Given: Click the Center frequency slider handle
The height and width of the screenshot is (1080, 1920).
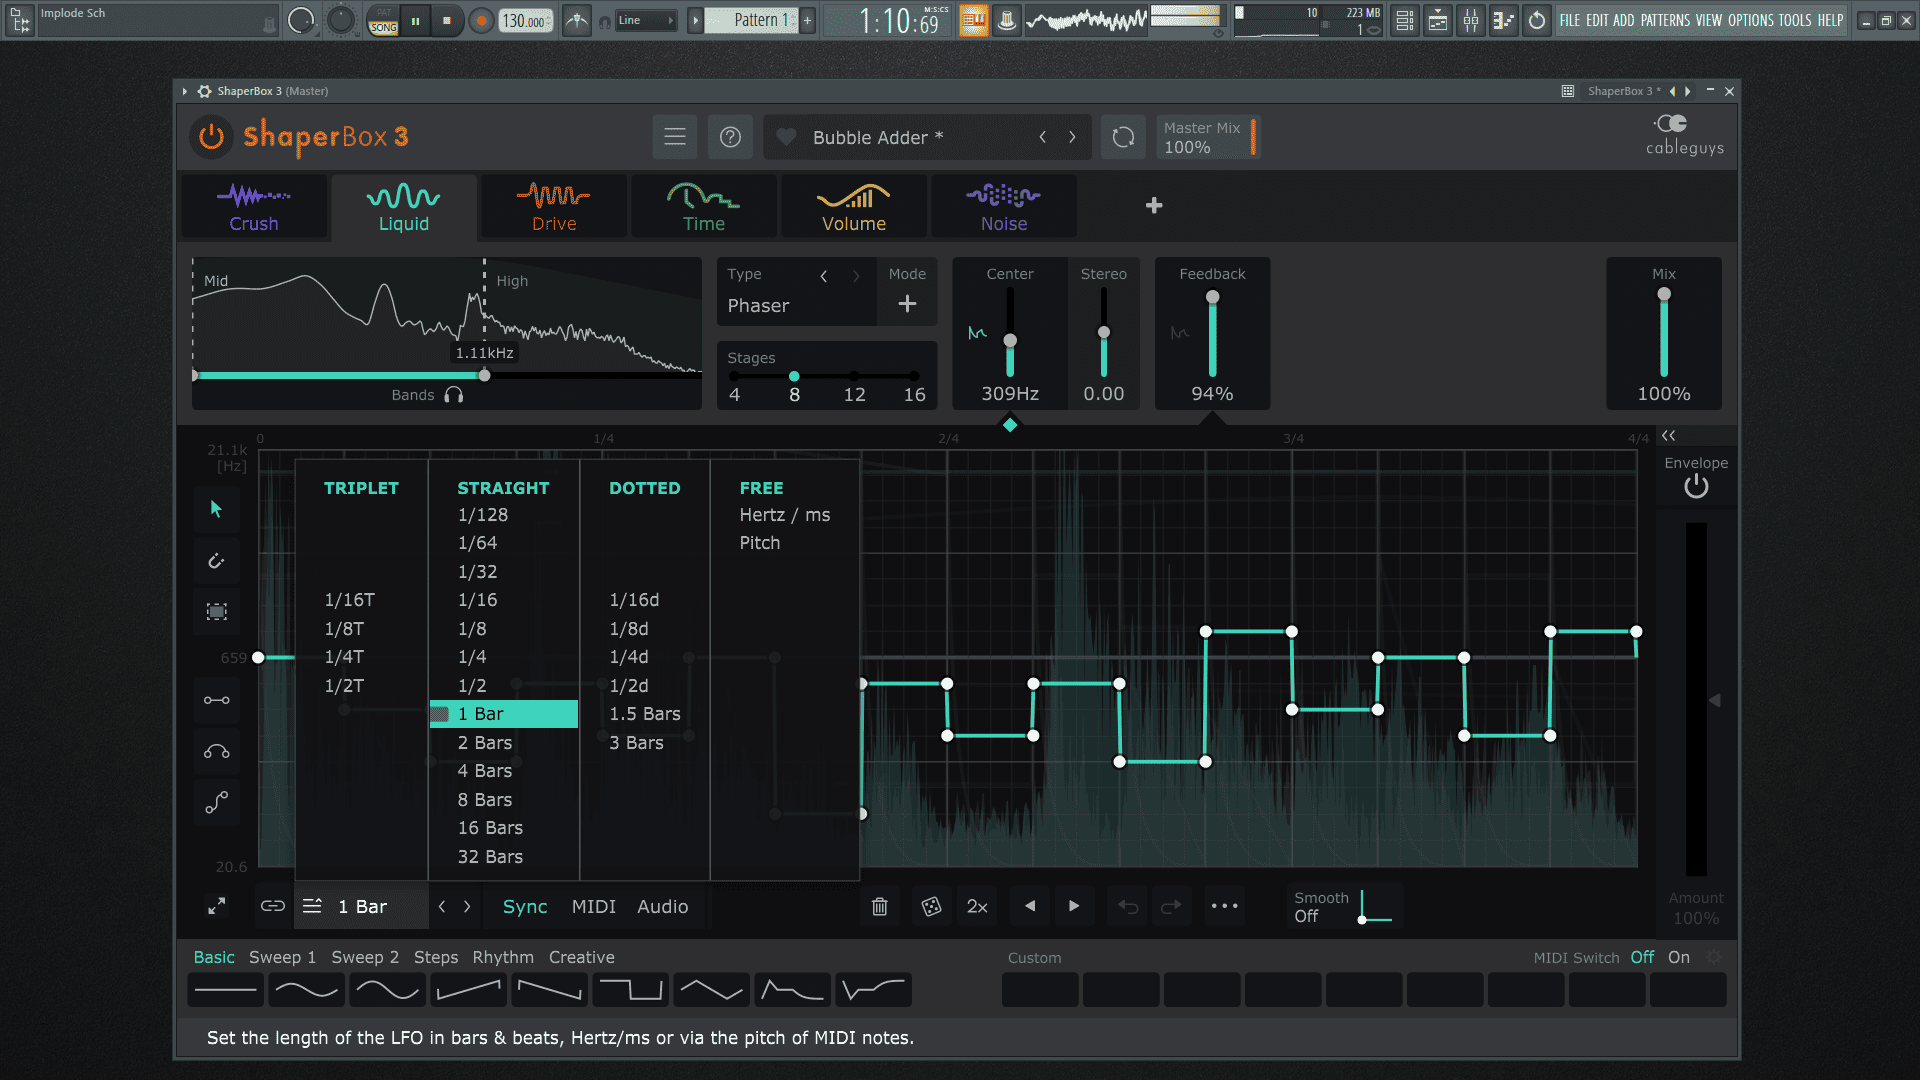Looking at the screenshot, I should pos(1010,341).
